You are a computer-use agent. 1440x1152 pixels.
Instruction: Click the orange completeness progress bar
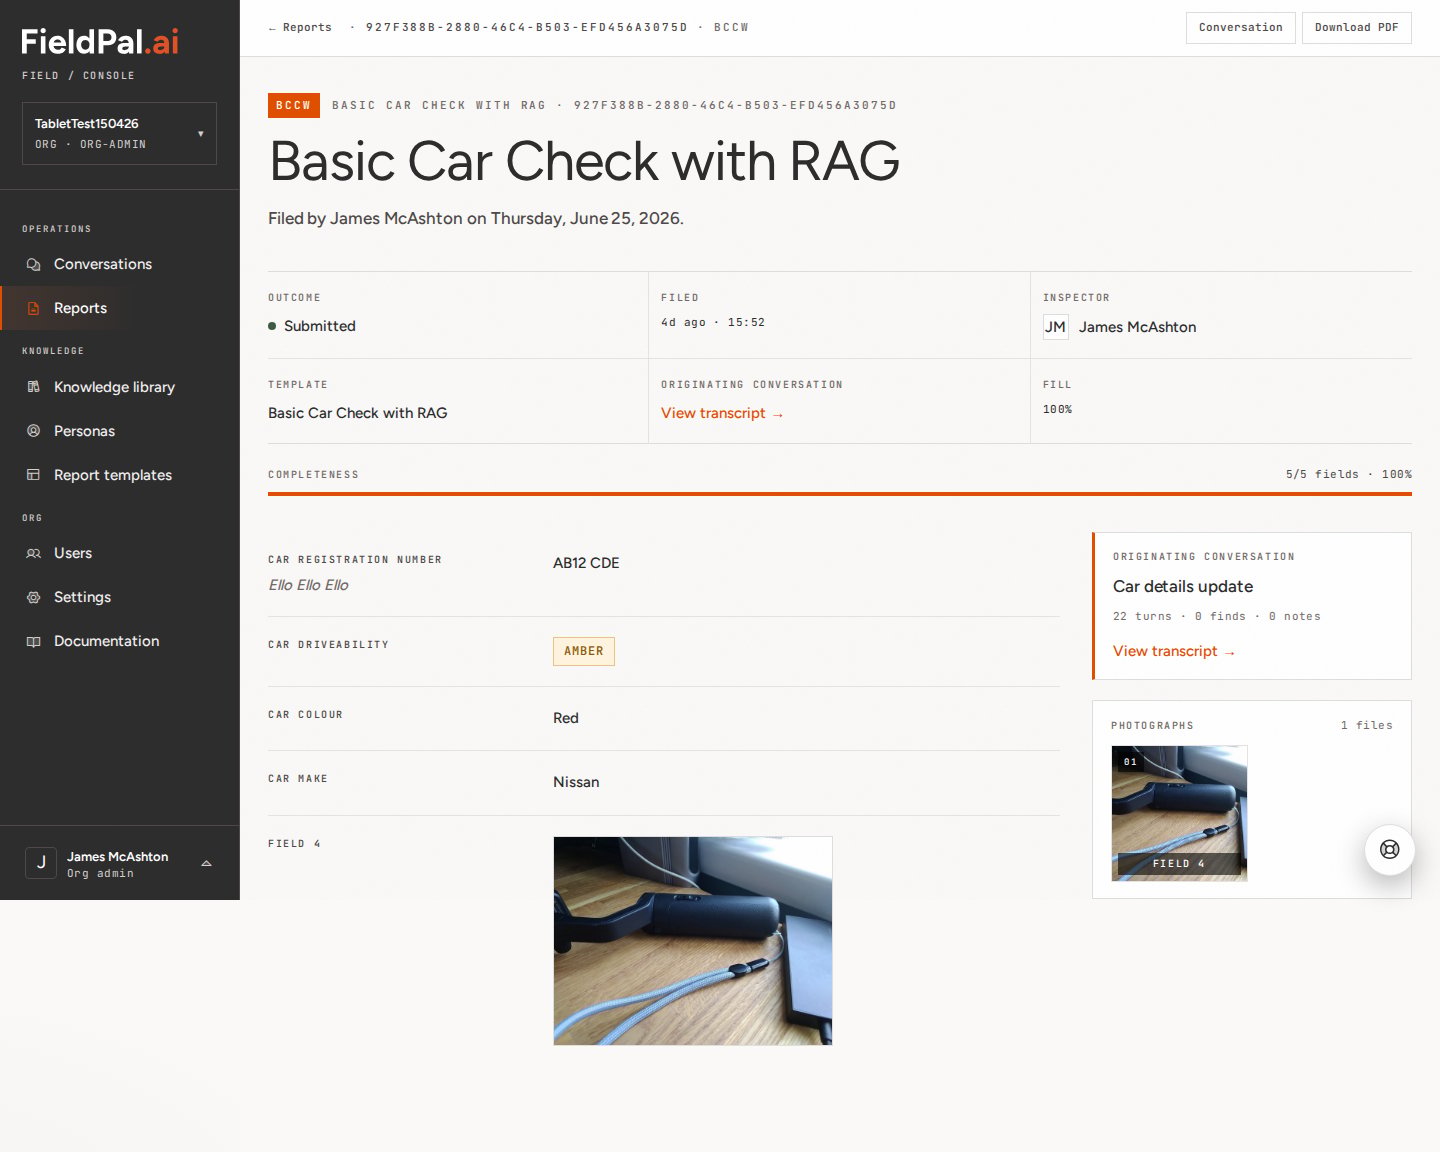tap(840, 494)
